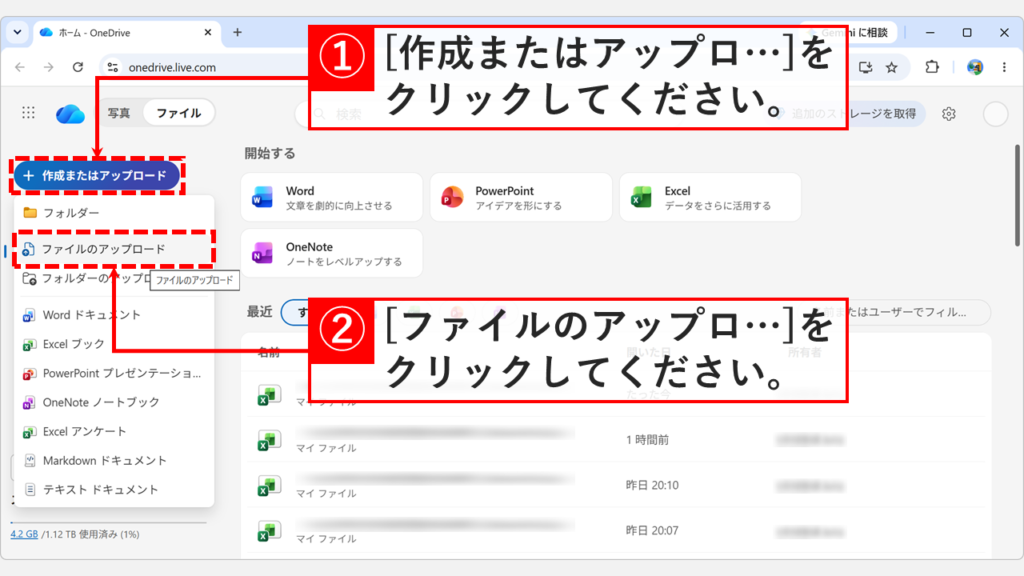Click the 1 時間前 timestamp text
The height and width of the screenshot is (576, 1024).
pos(647,440)
